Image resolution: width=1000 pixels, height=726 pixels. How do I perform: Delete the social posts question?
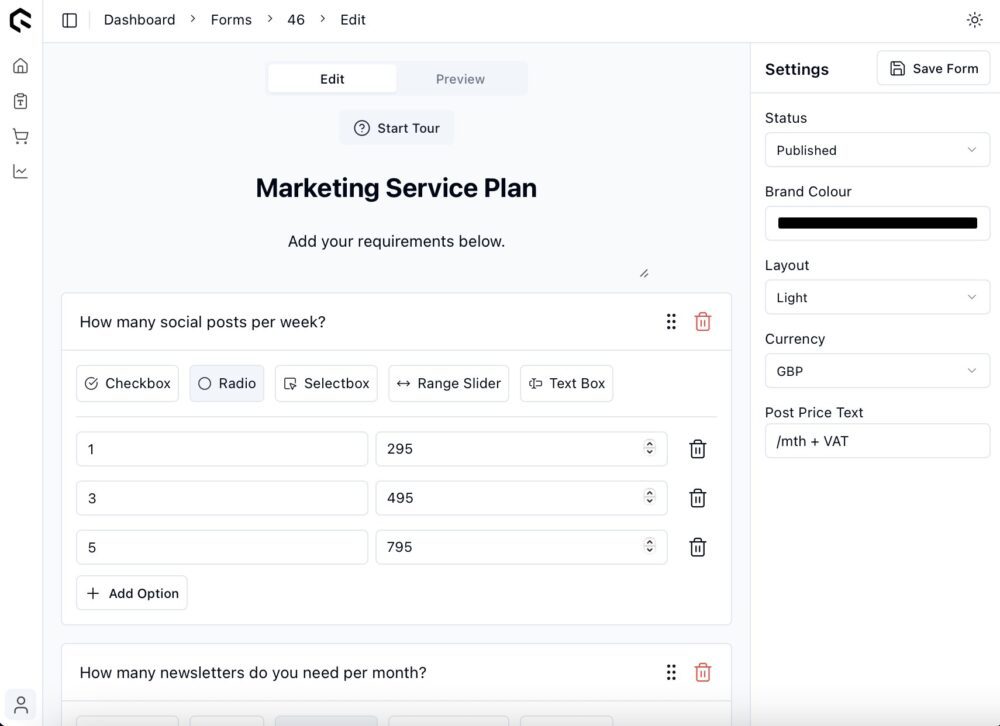[703, 322]
